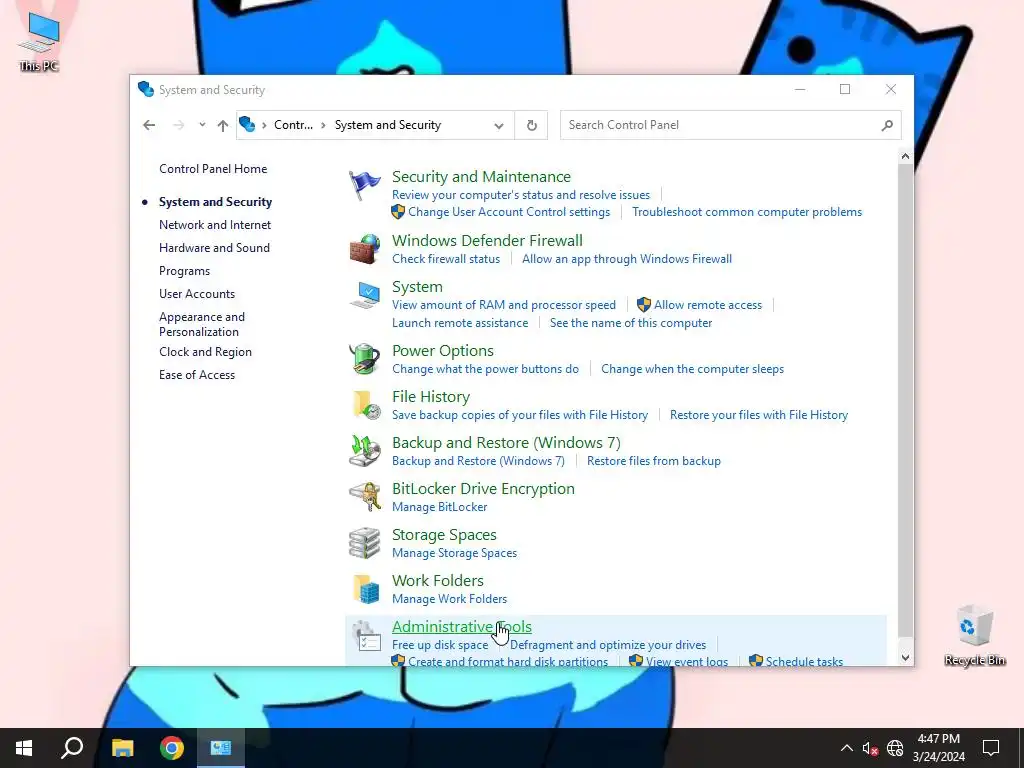Click the Control Panel taskbar button
Image resolution: width=1024 pixels, height=768 pixels.
221,748
